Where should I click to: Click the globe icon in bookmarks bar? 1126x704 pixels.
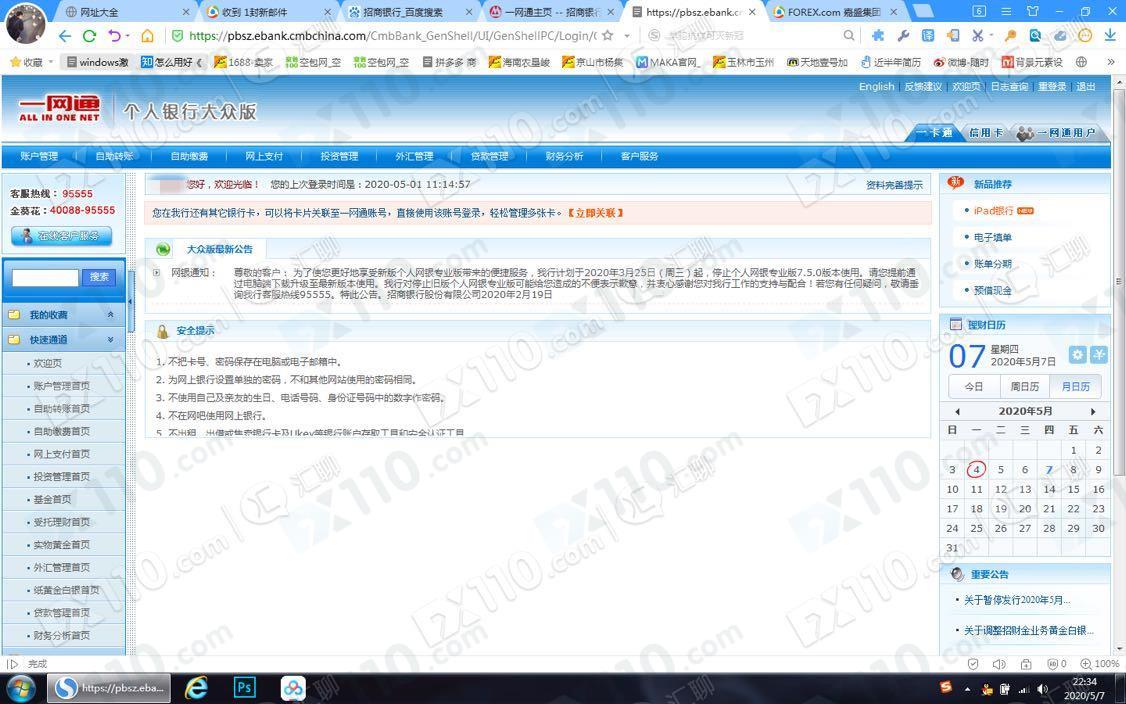coord(1081,62)
